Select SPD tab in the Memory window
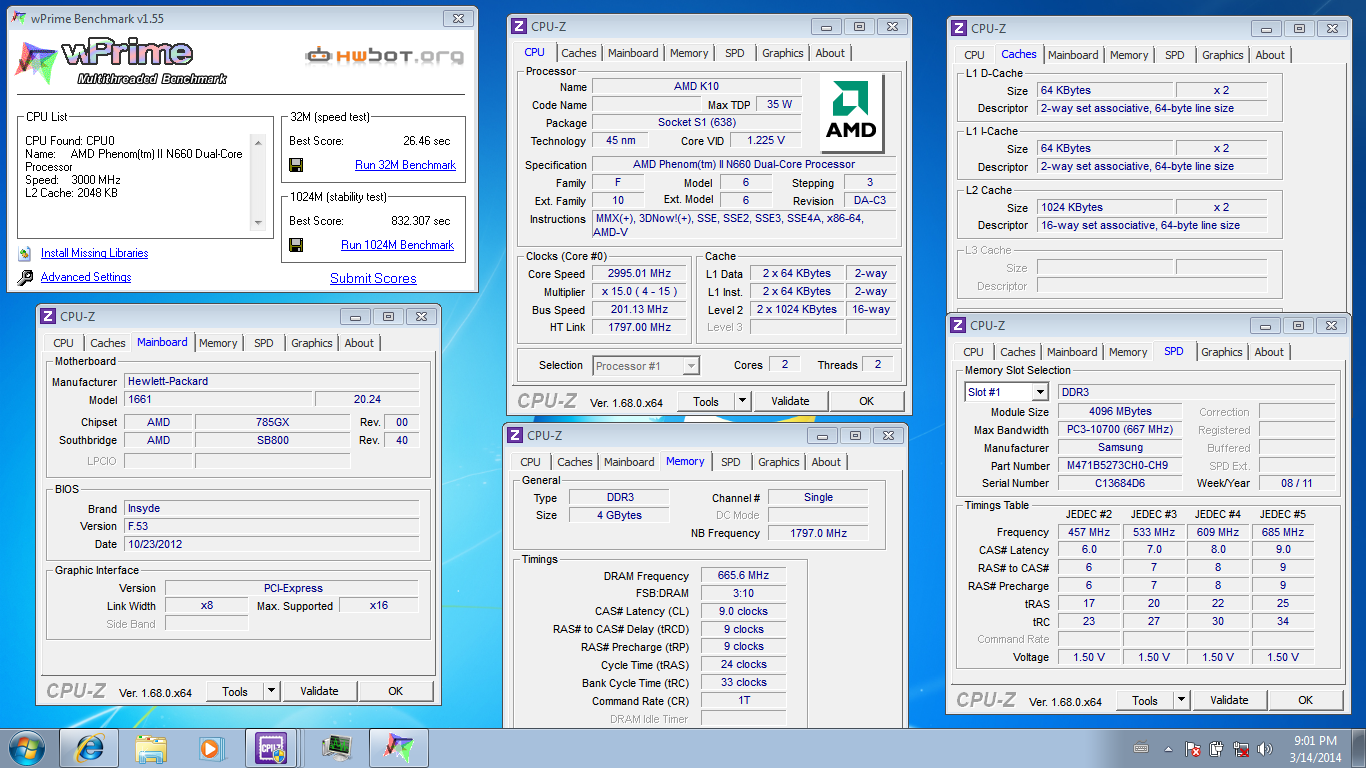Viewport: 1366px width, 768px height. coord(731,462)
